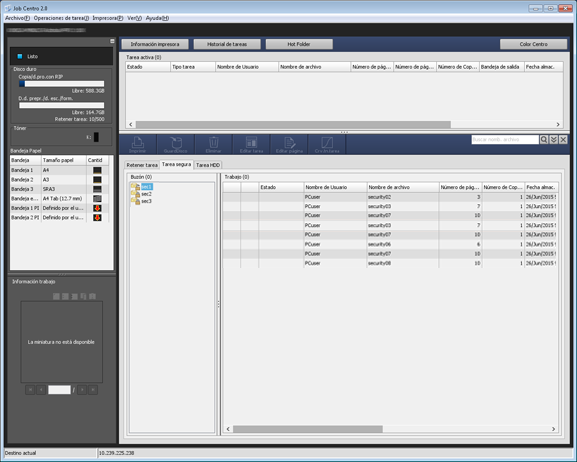Image resolution: width=577 pixels, height=462 pixels.
Task: Click the Hot Folder button
Action: click(x=299, y=44)
